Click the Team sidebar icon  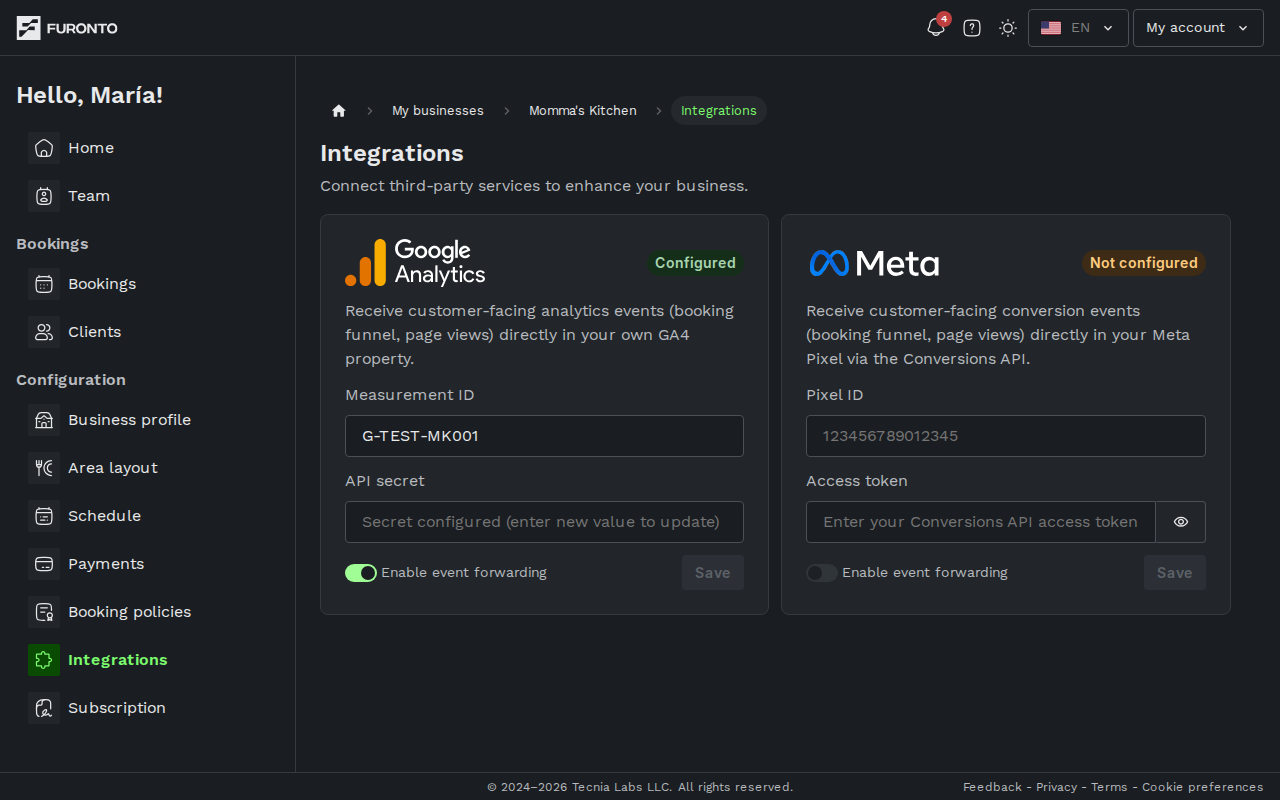(x=44, y=196)
